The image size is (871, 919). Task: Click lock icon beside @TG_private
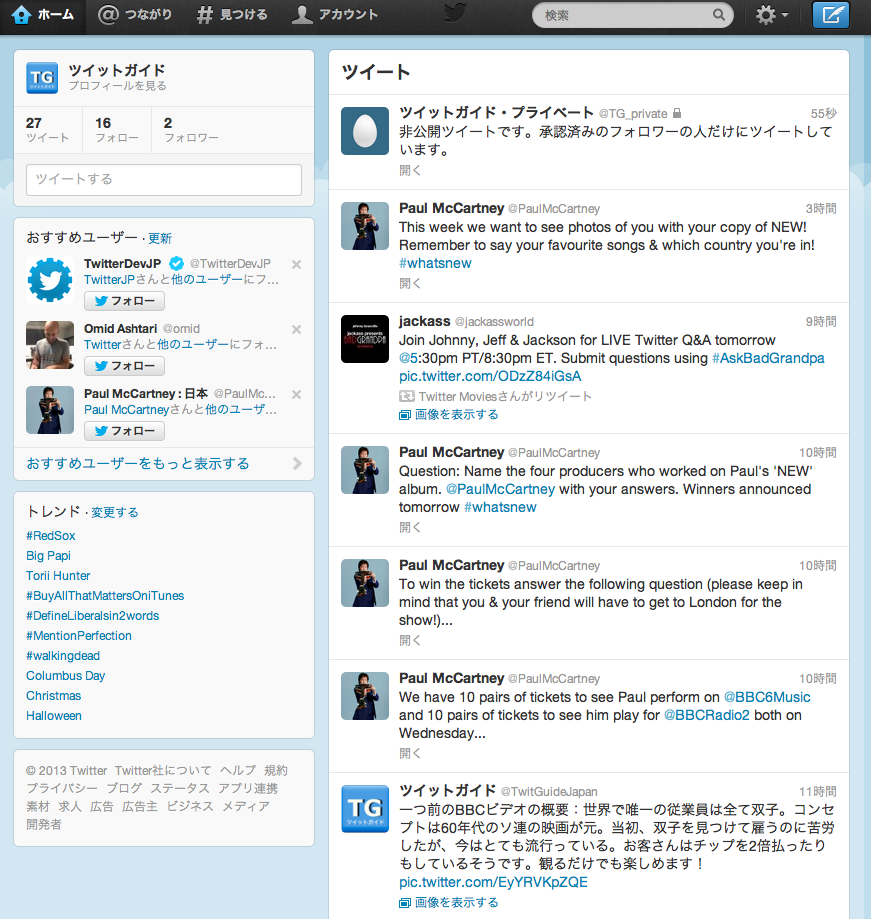tap(677, 113)
